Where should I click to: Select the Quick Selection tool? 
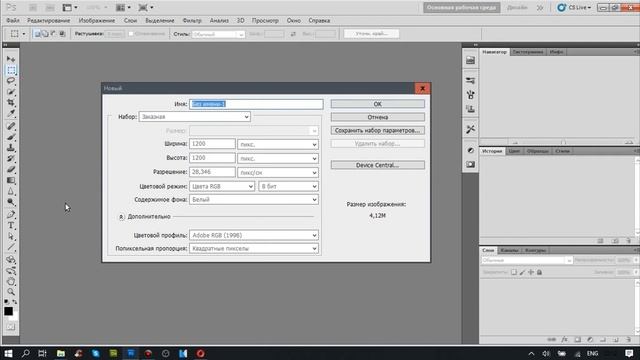11,92
